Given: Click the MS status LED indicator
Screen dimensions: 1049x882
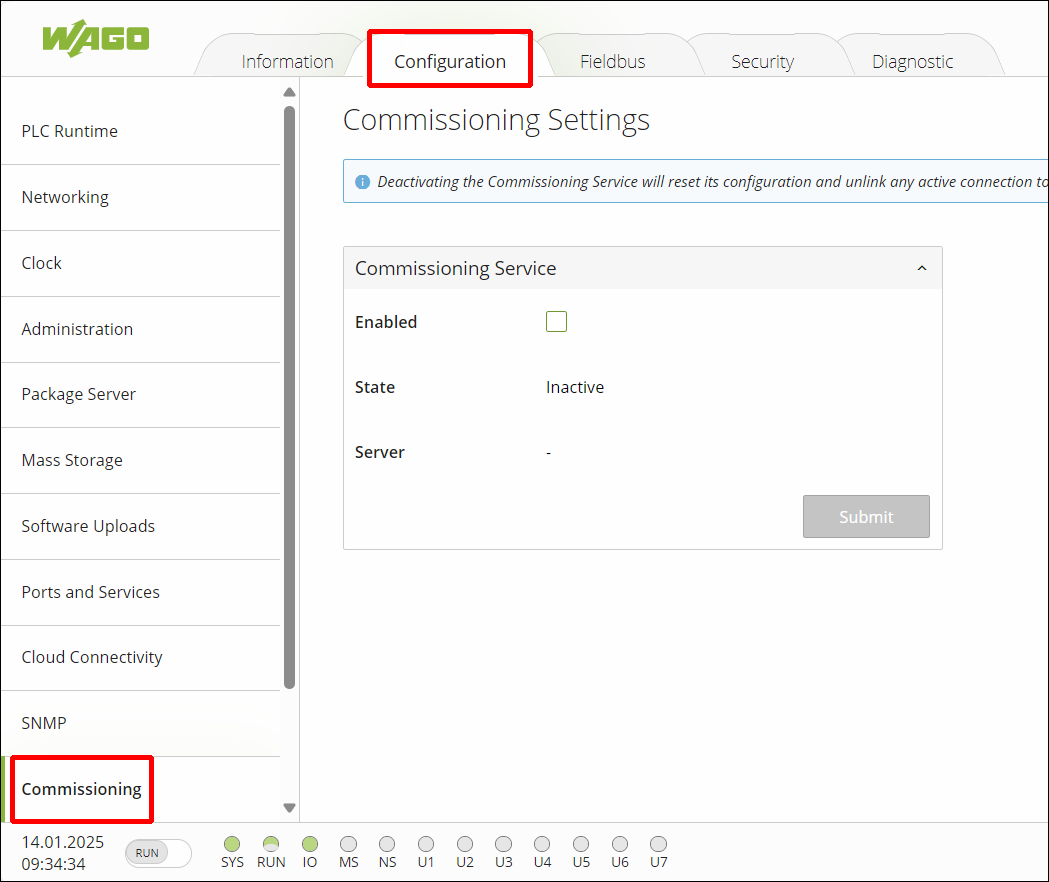Looking at the screenshot, I should (348, 843).
